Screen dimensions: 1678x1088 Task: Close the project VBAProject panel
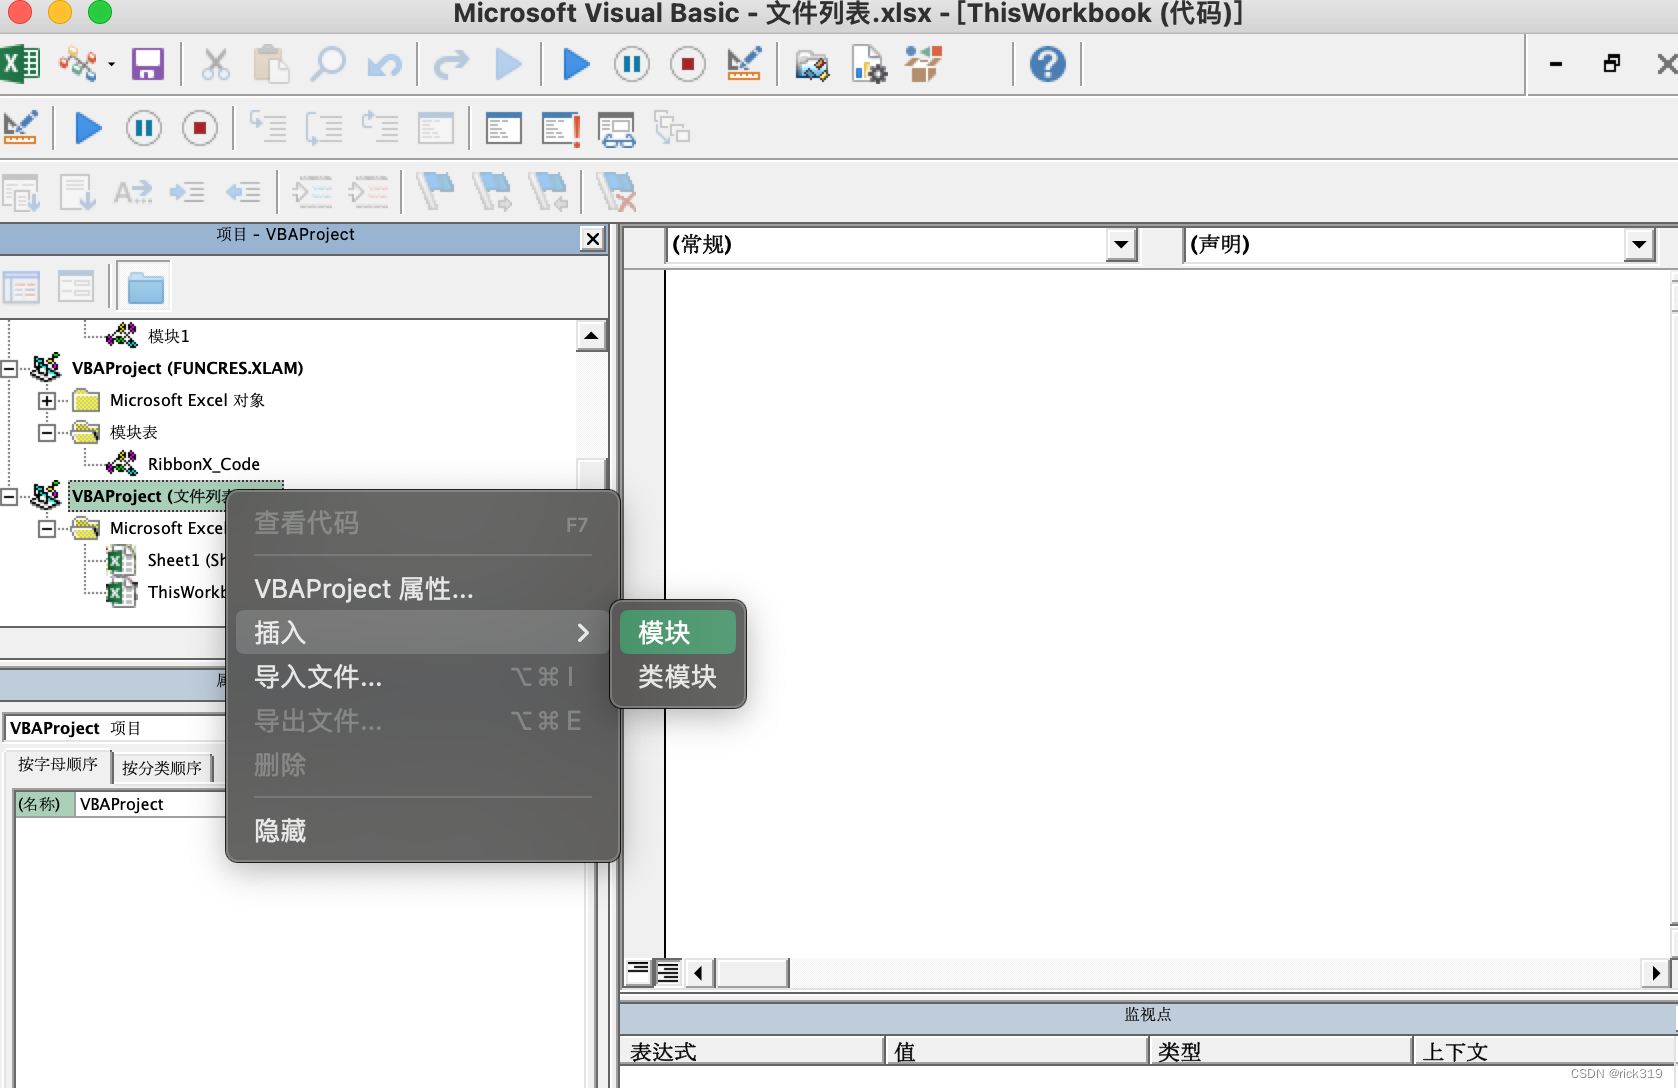pyautogui.click(x=593, y=239)
